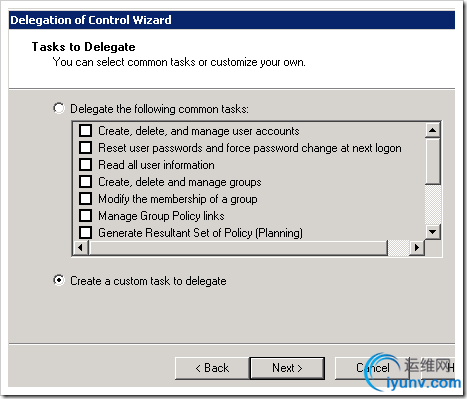Click the horizontal scroll right arrow
This screenshot has height=399, width=467.
[417, 248]
